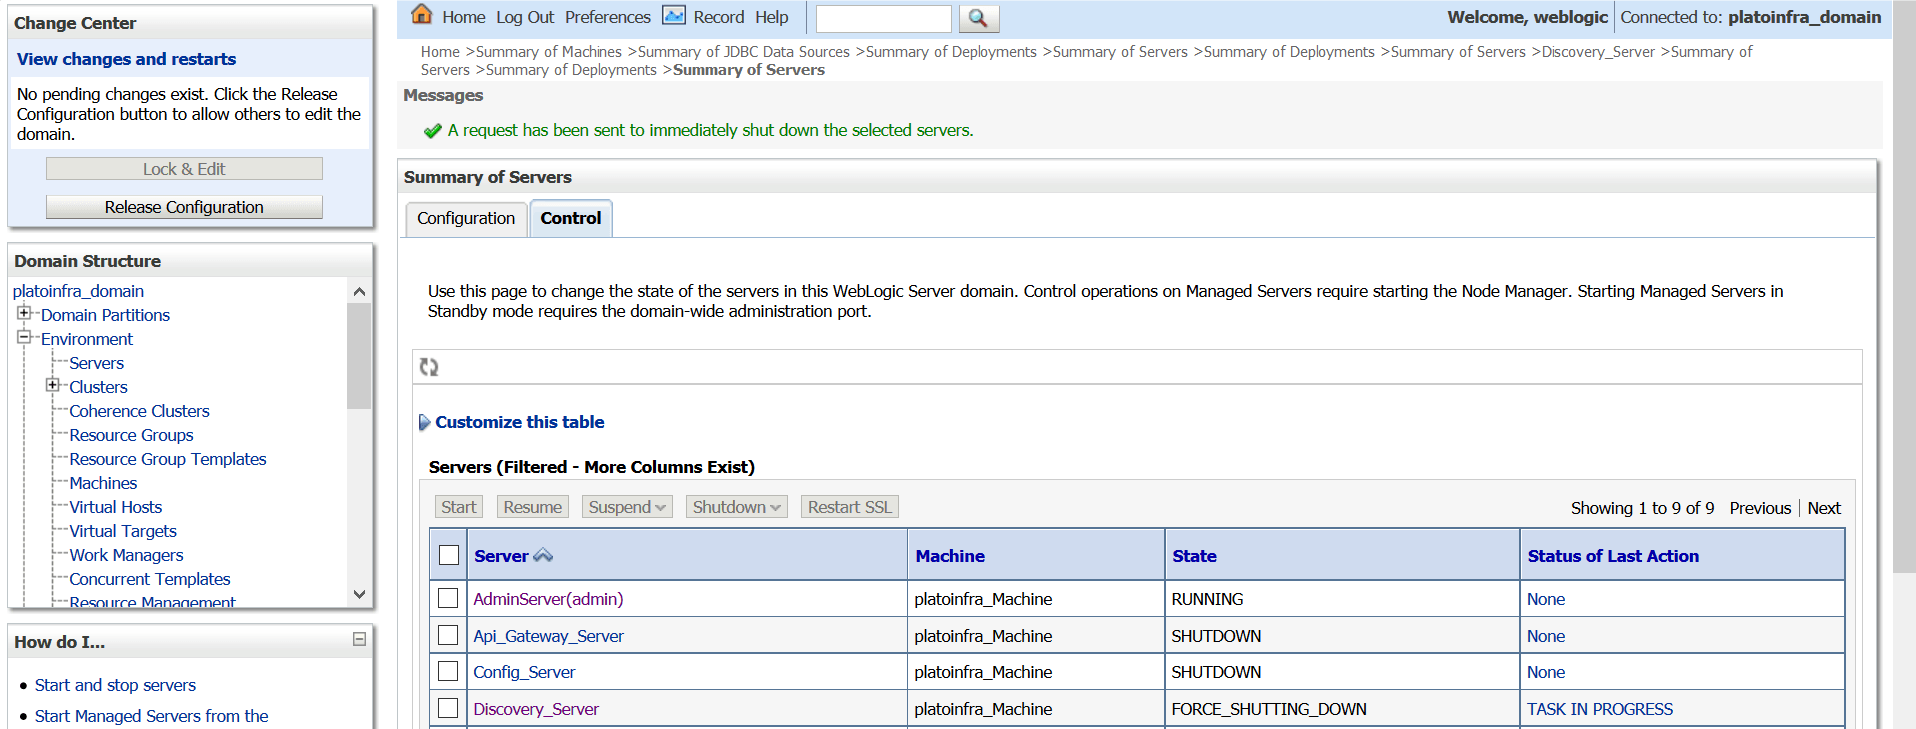The height and width of the screenshot is (729, 1916).
Task: Click the toolbar search input field
Action: point(884,18)
